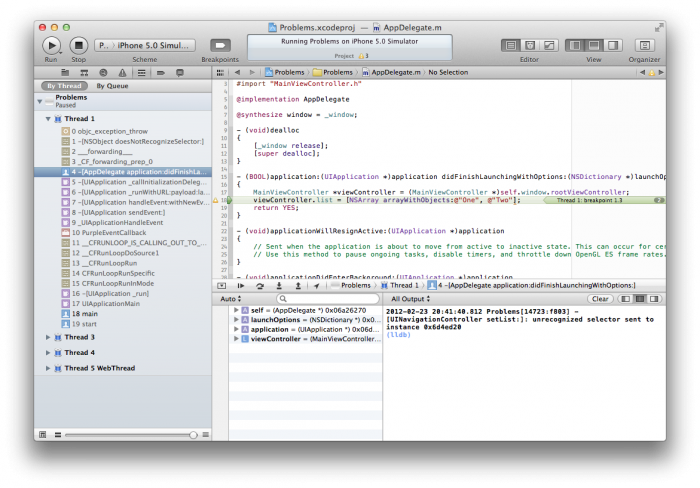Toggle the debug area view button
The height and width of the screenshot is (488, 700).
[594, 45]
